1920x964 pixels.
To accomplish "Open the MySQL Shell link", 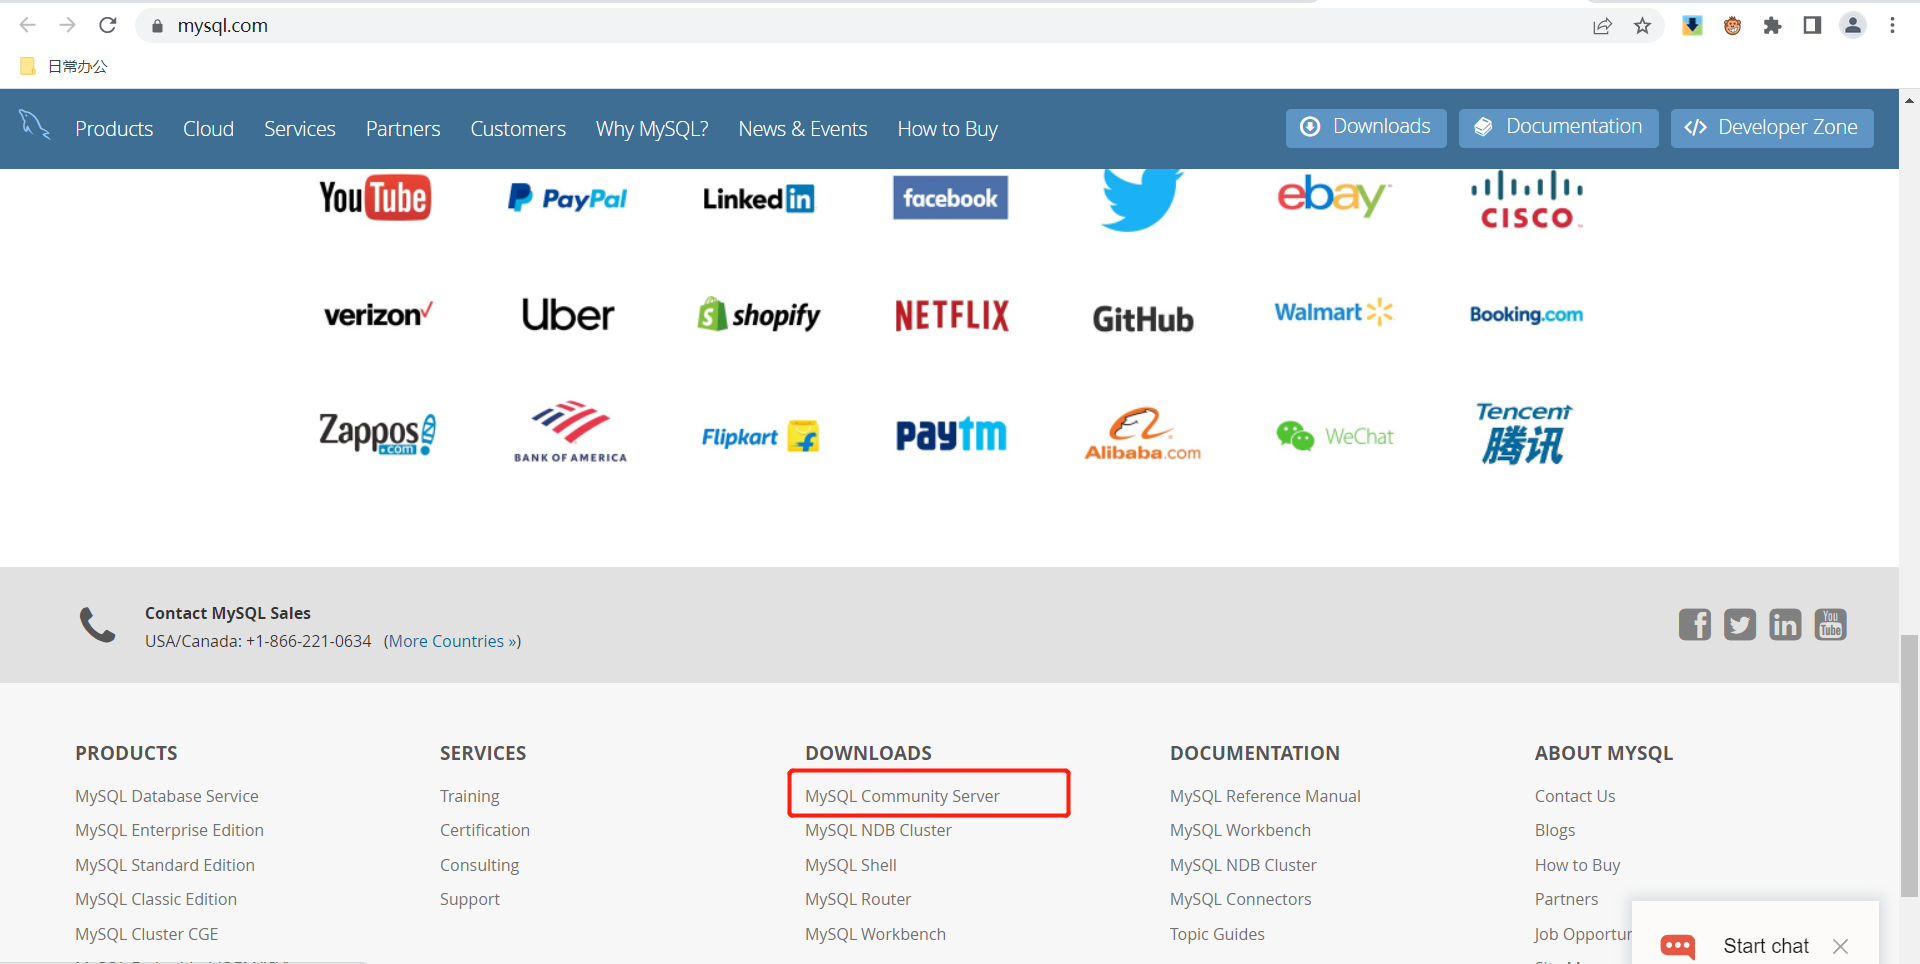I will (x=851, y=865).
